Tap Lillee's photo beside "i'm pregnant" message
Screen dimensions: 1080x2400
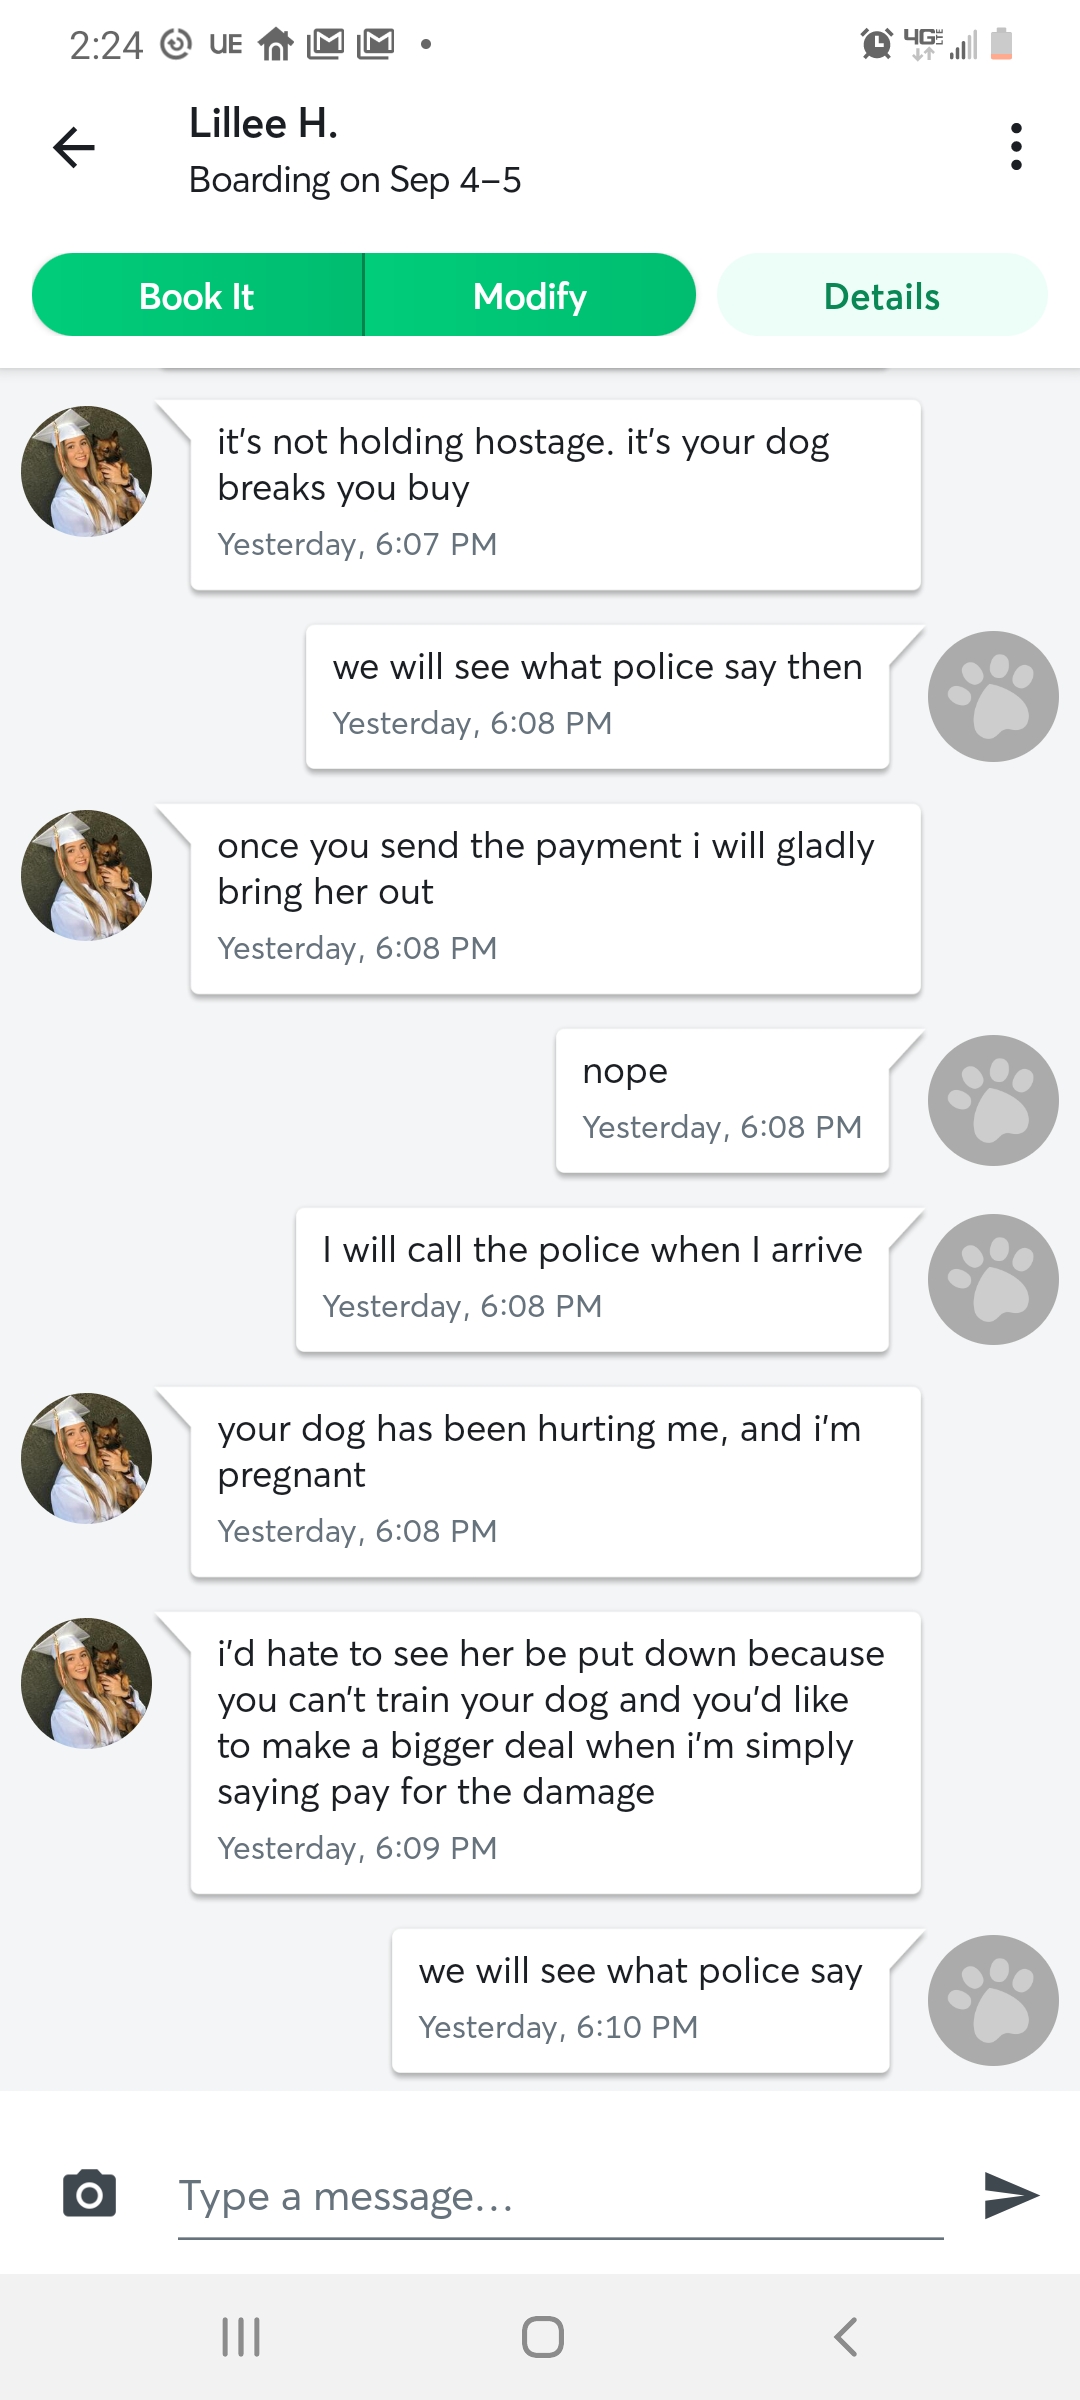click(87, 1458)
